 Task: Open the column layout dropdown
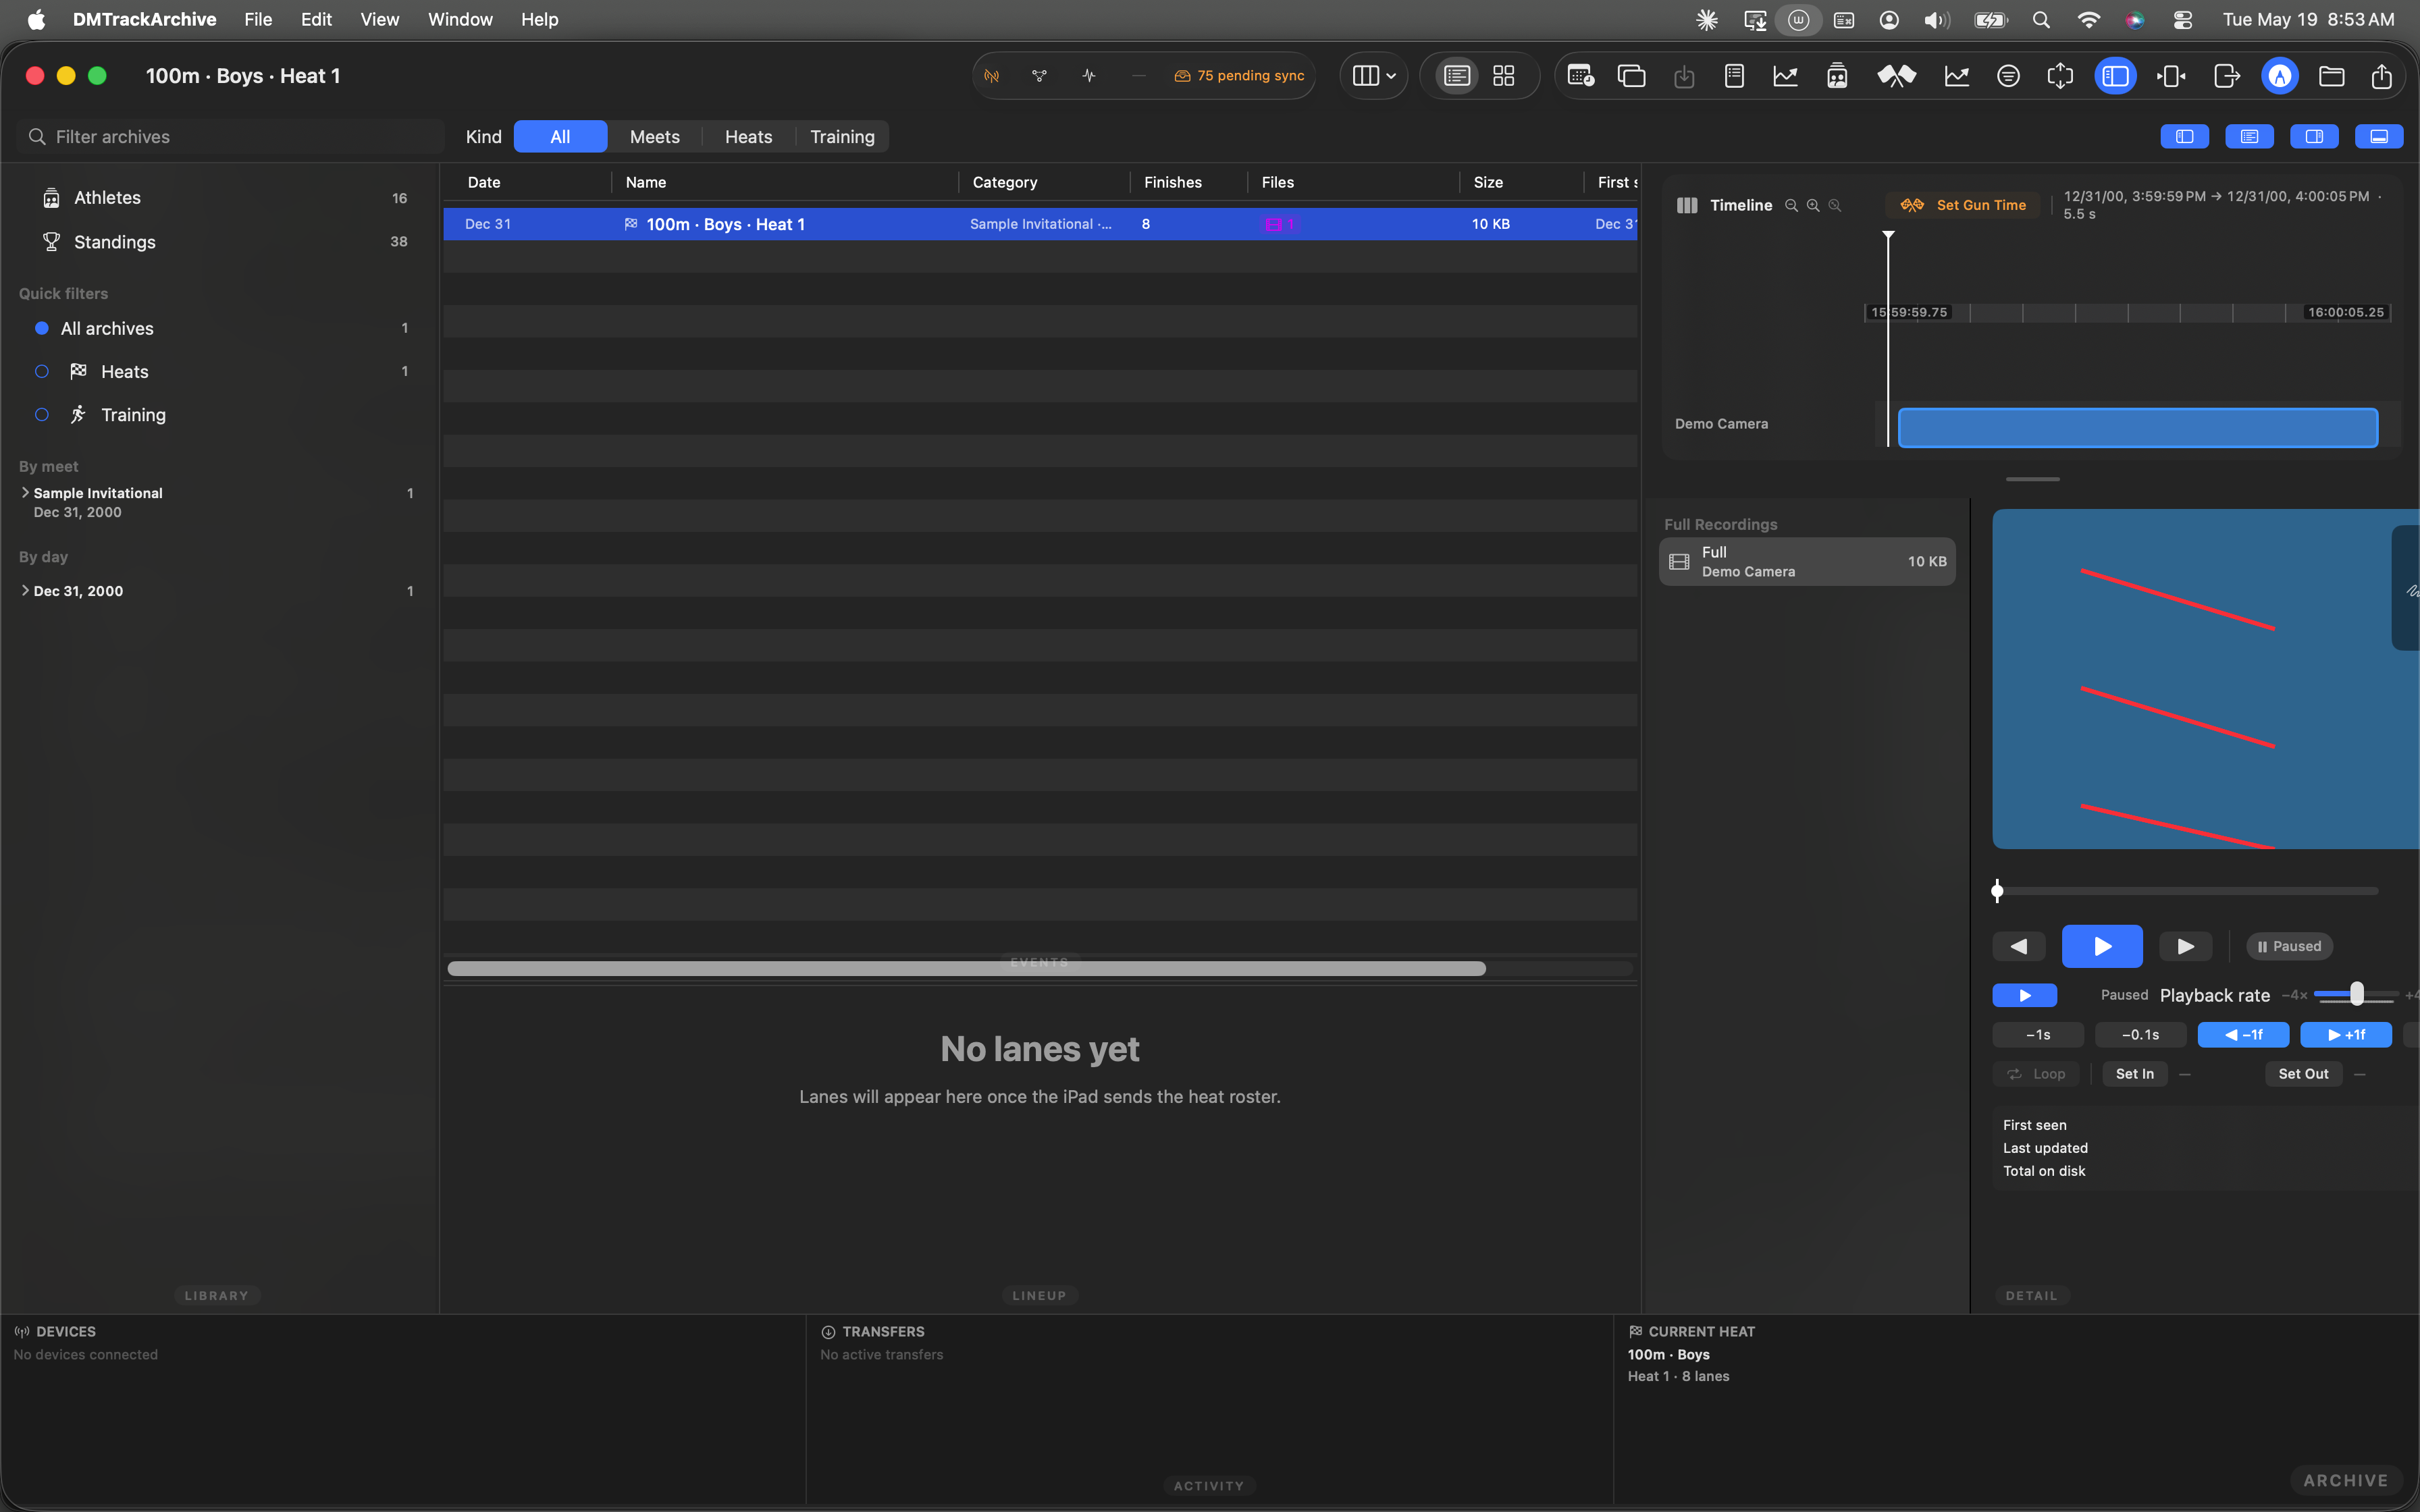click(x=1374, y=76)
